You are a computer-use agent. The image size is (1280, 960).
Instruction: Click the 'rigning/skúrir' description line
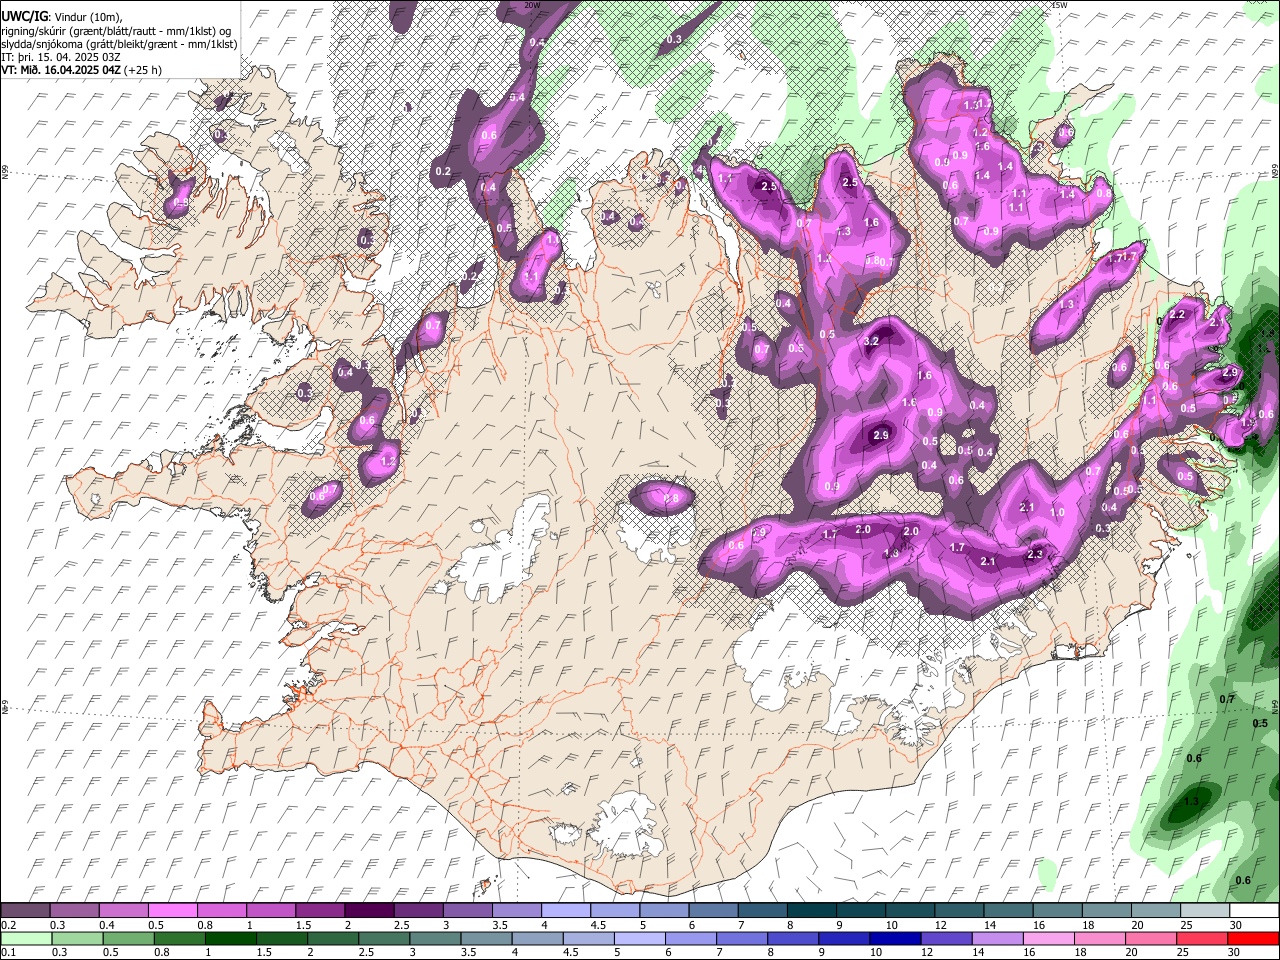click(115, 31)
